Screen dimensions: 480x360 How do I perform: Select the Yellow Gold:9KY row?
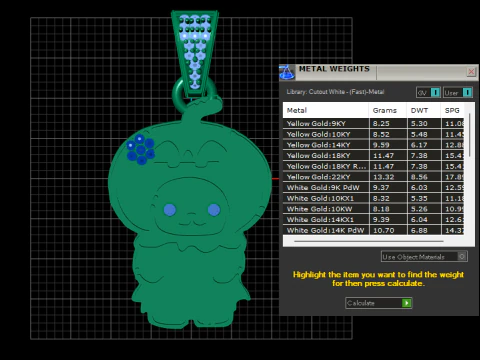(373, 123)
